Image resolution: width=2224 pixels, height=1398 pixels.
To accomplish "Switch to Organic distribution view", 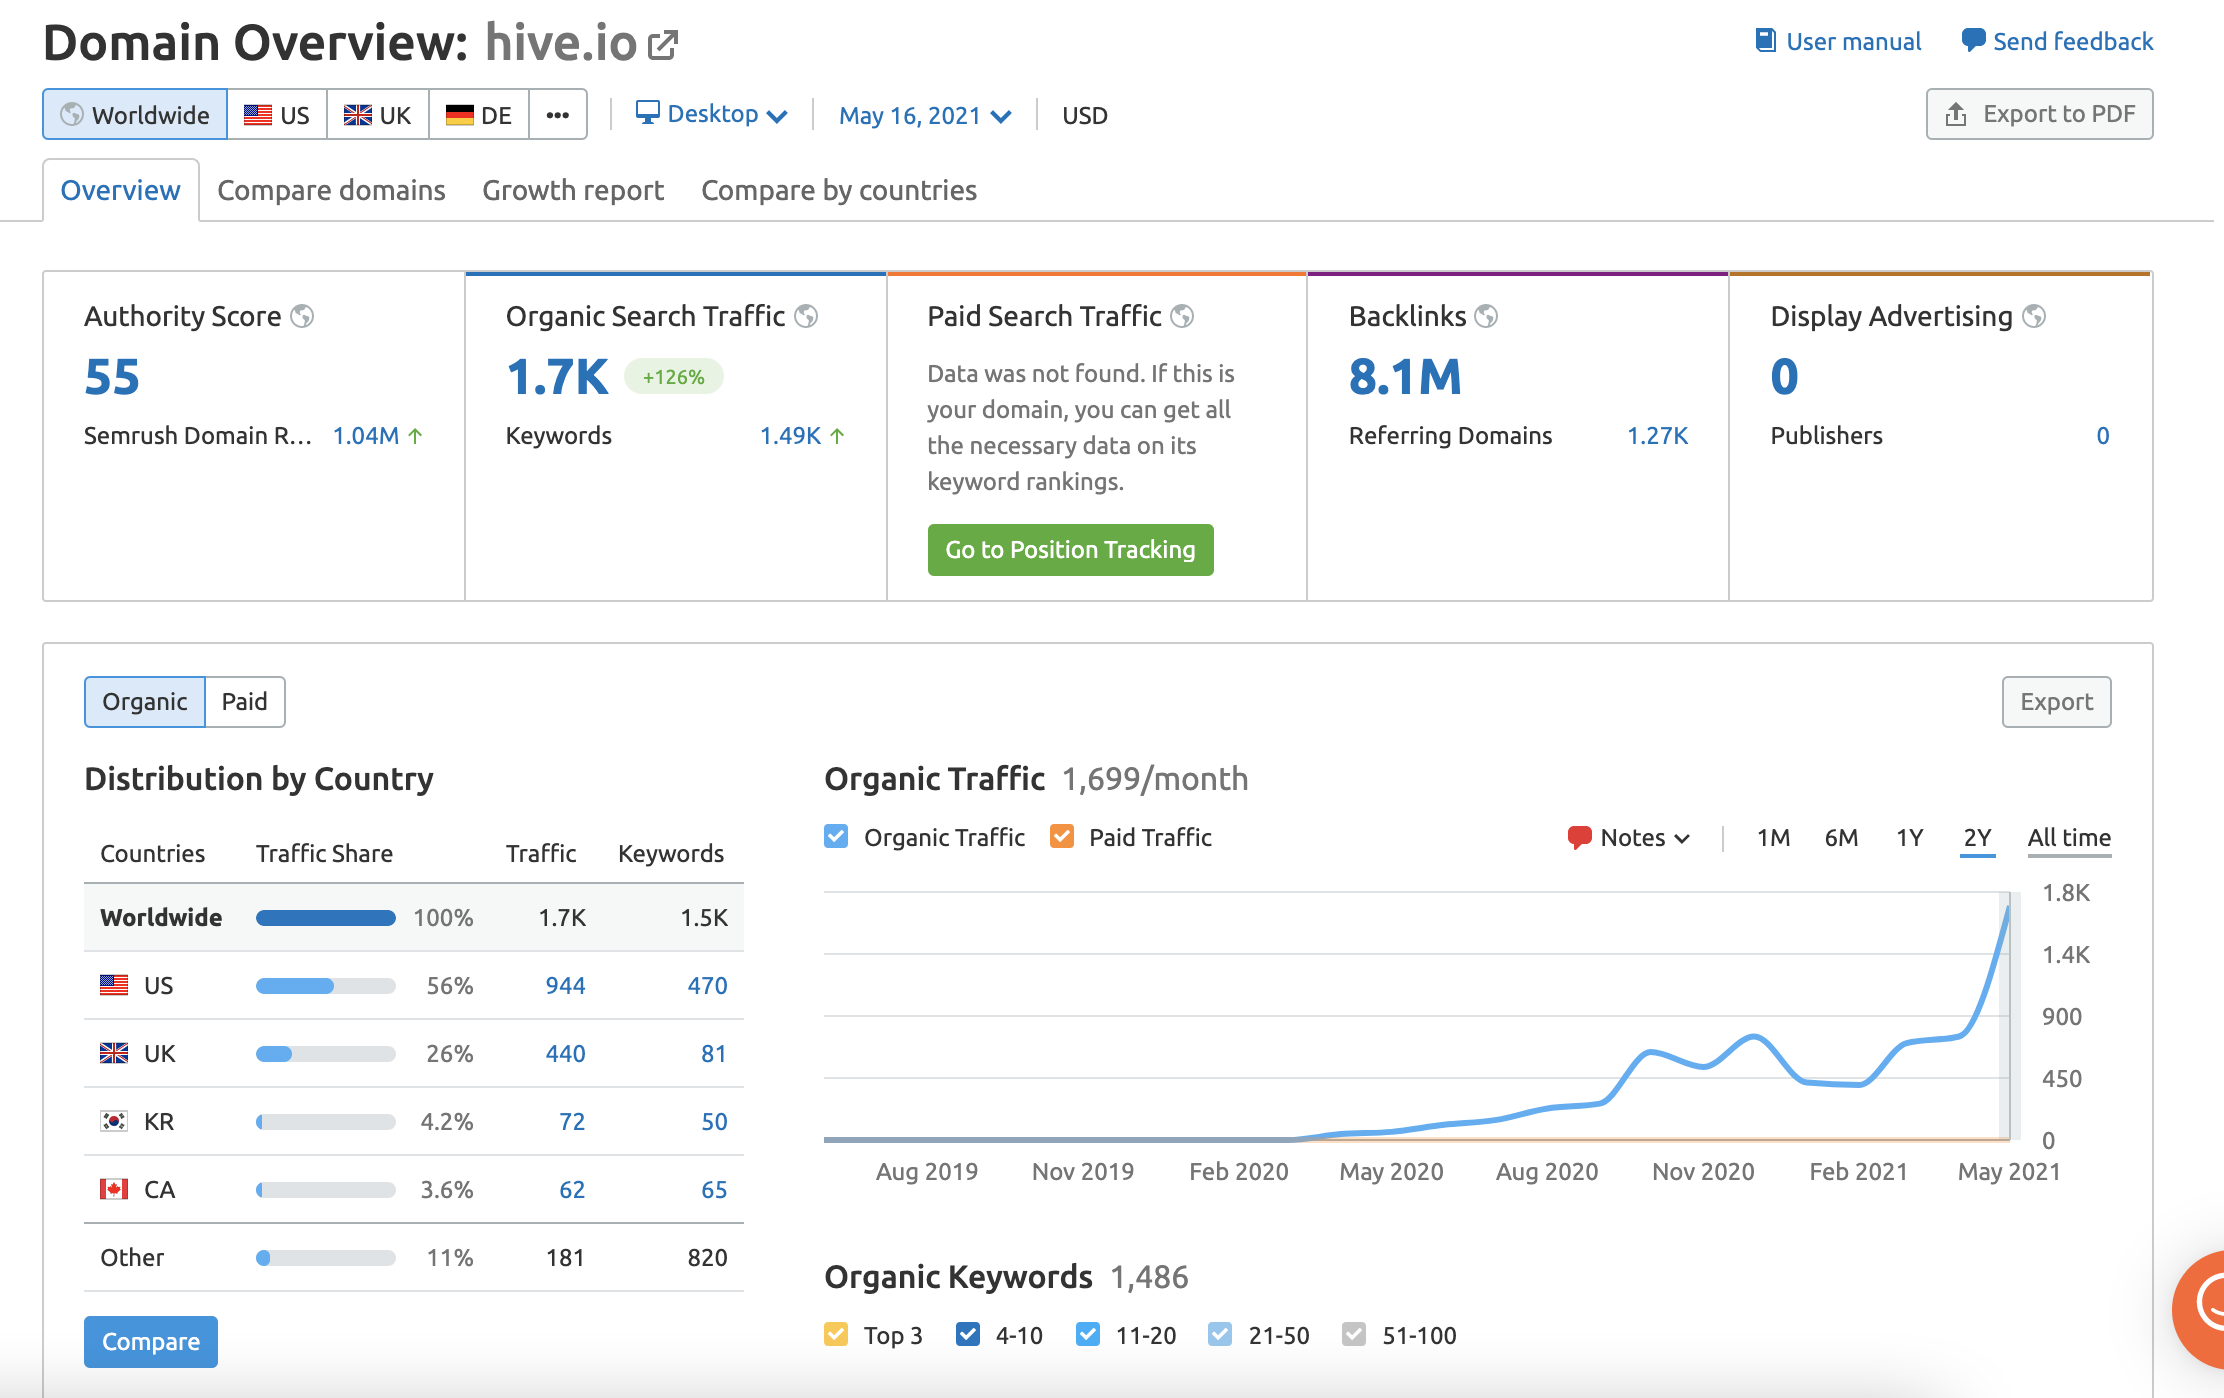I will (x=145, y=702).
